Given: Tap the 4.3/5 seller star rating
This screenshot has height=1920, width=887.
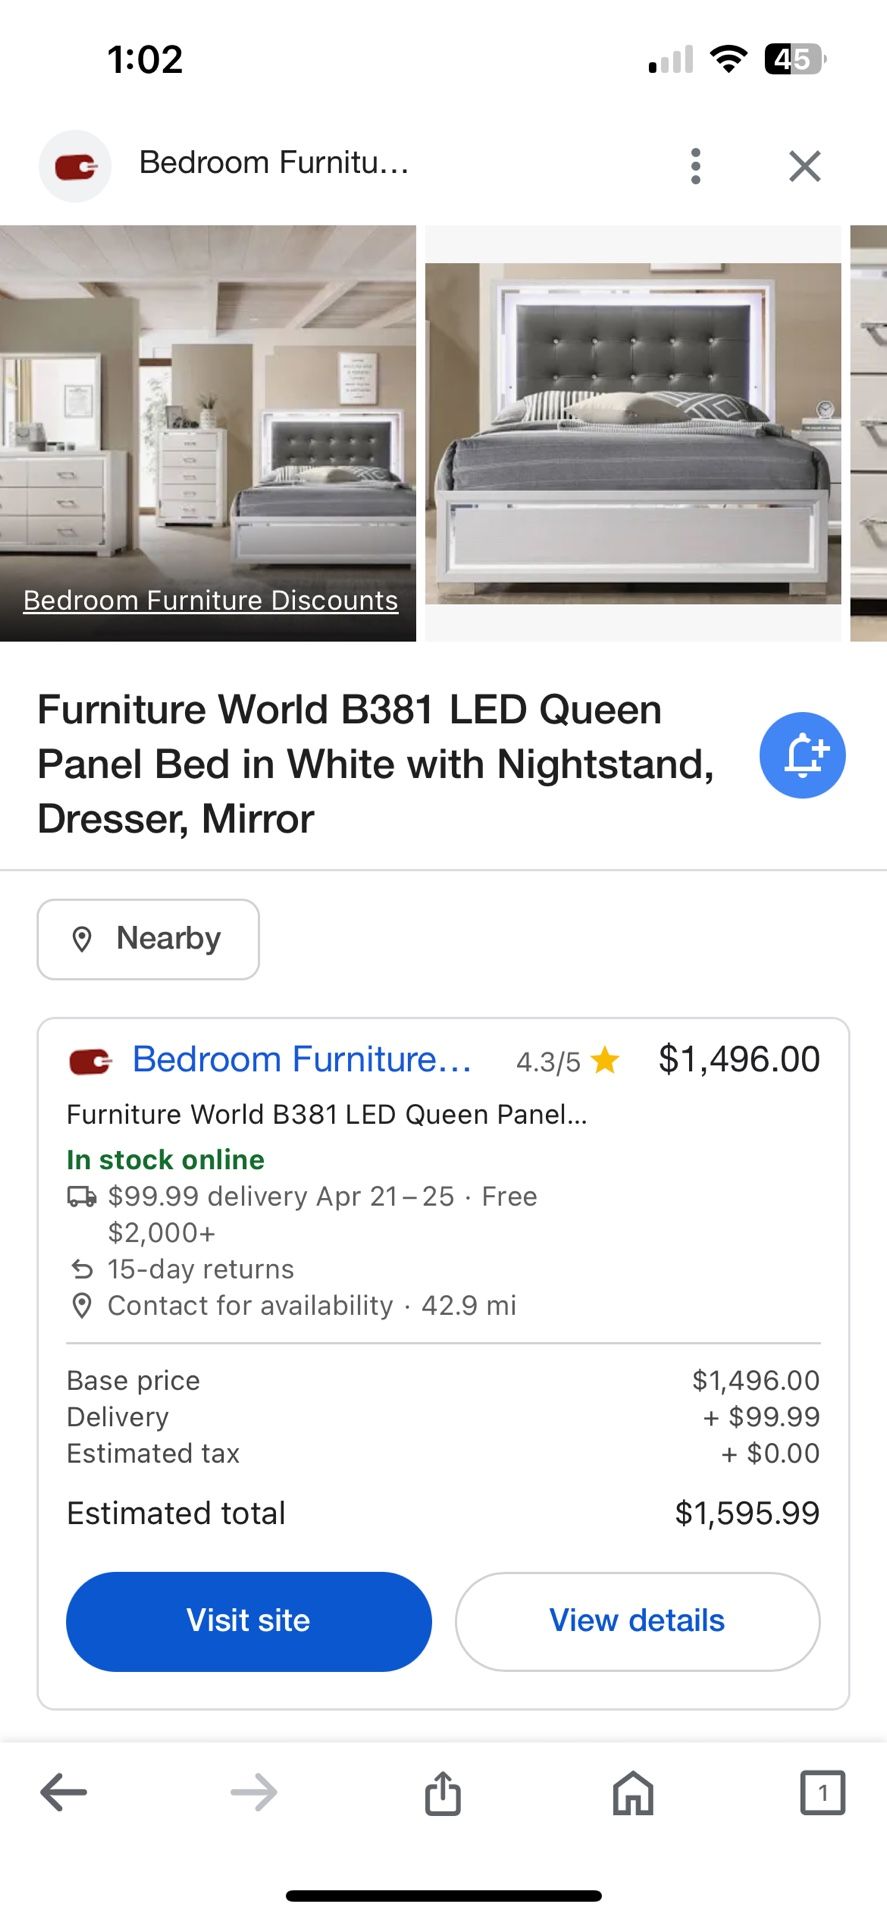Looking at the screenshot, I should click(x=567, y=1061).
